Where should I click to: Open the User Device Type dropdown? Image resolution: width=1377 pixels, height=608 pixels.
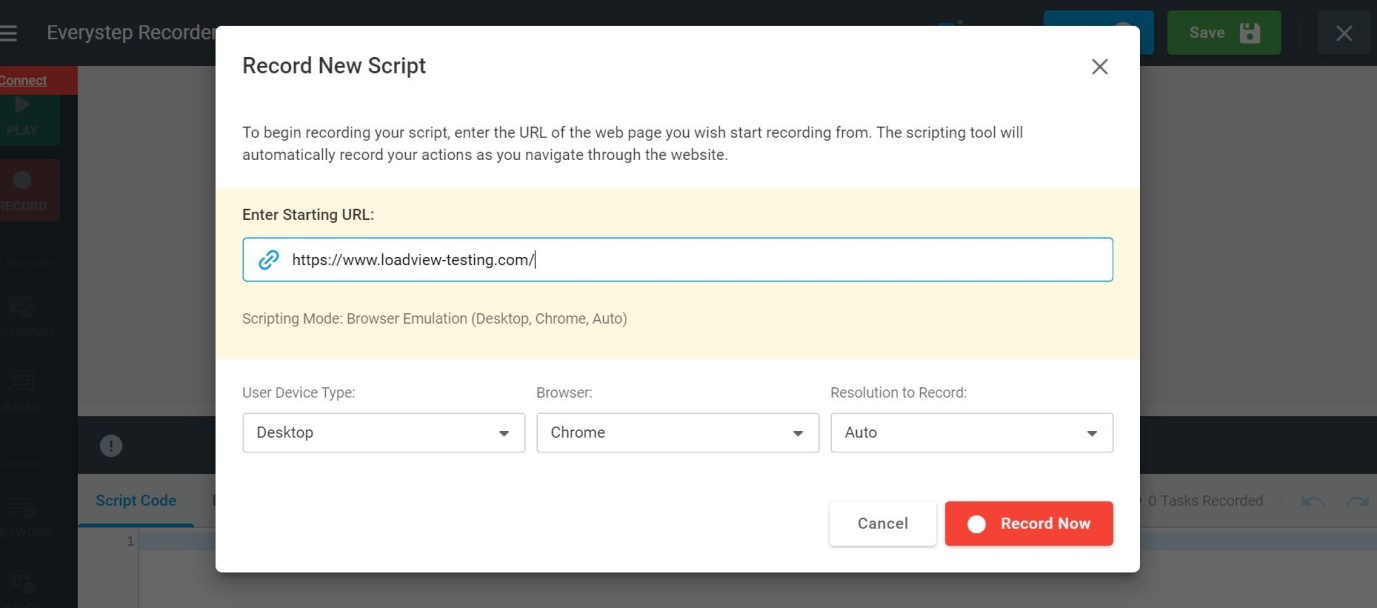pyautogui.click(x=383, y=432)
